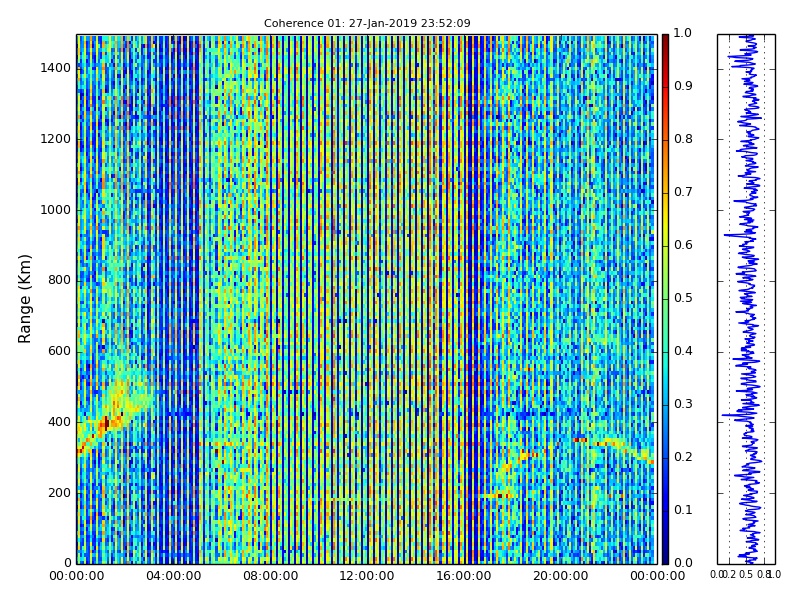Screen dimensions: 800x600
Task: Click the colorbar 1.0 label
Action: (683, 33)
